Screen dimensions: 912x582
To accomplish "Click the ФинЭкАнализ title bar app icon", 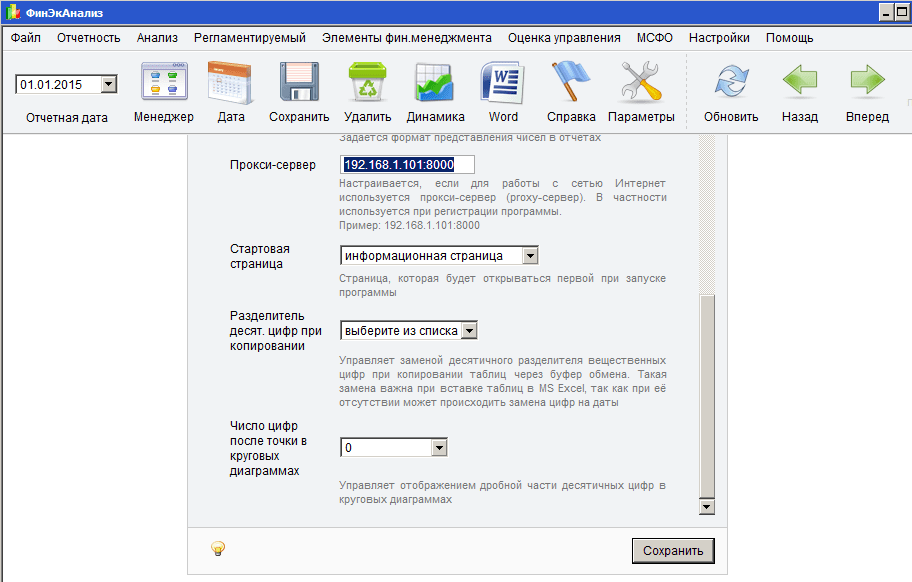I will [x=13, y=12].
